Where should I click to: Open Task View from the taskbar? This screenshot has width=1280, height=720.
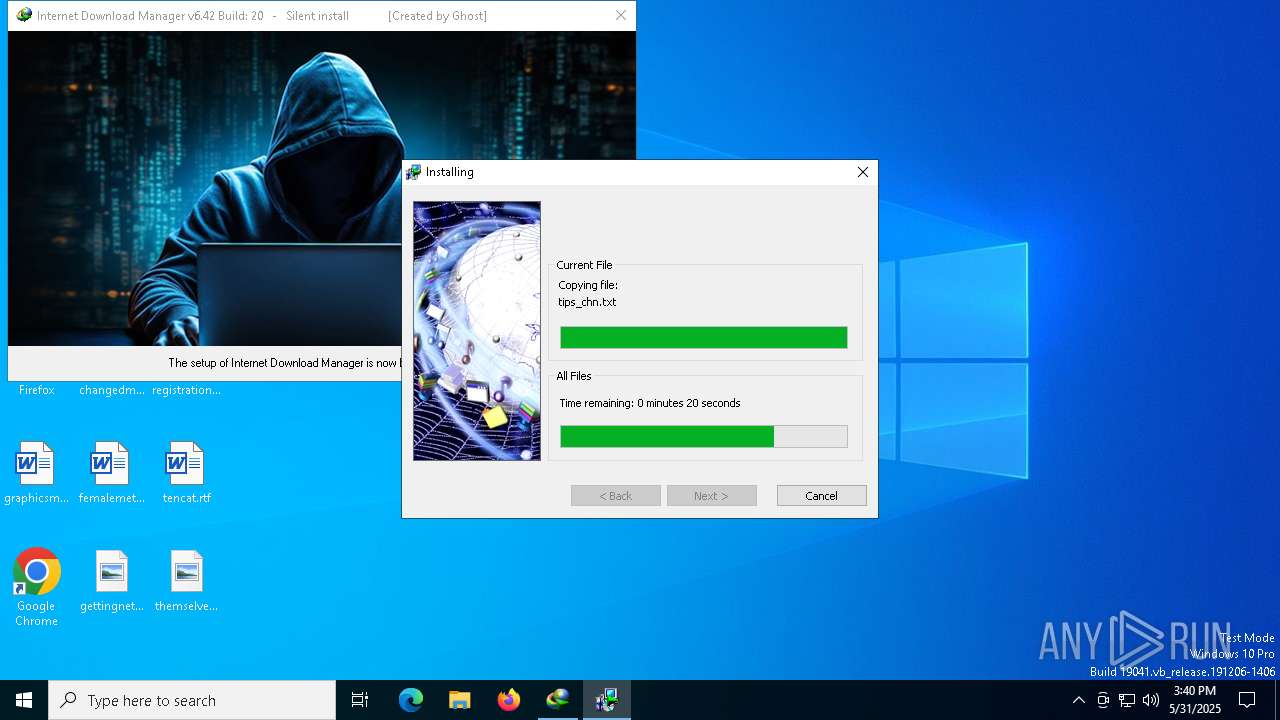[x=360, y=700]
